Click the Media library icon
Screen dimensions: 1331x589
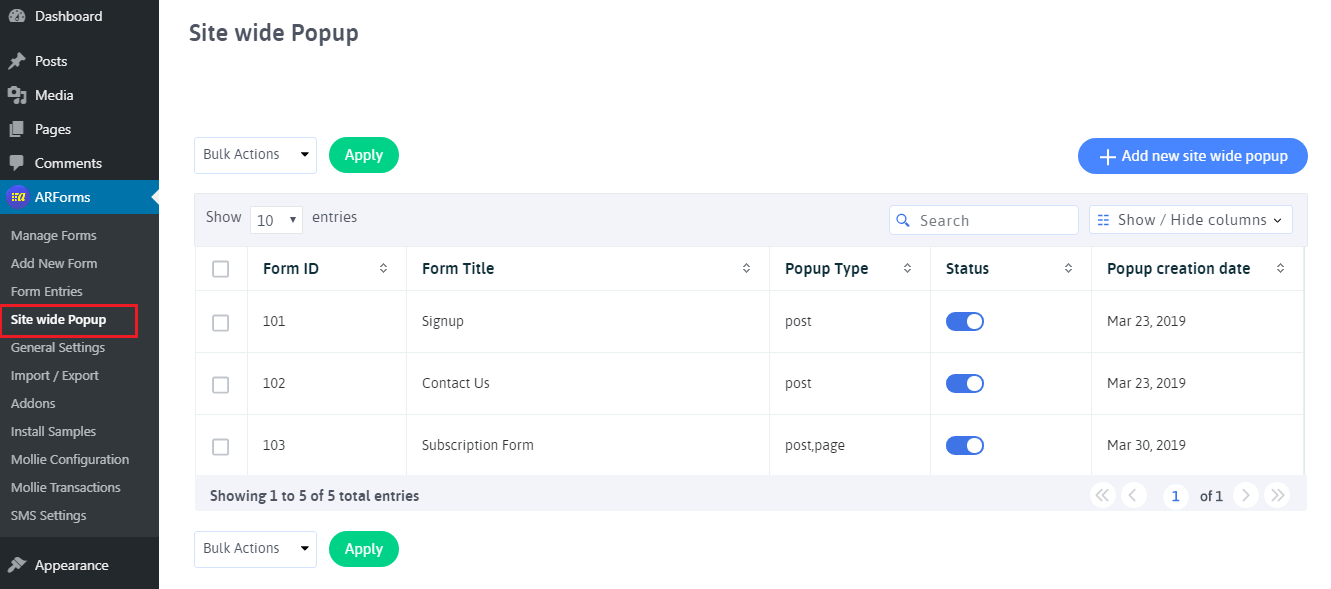pos(17,95)
